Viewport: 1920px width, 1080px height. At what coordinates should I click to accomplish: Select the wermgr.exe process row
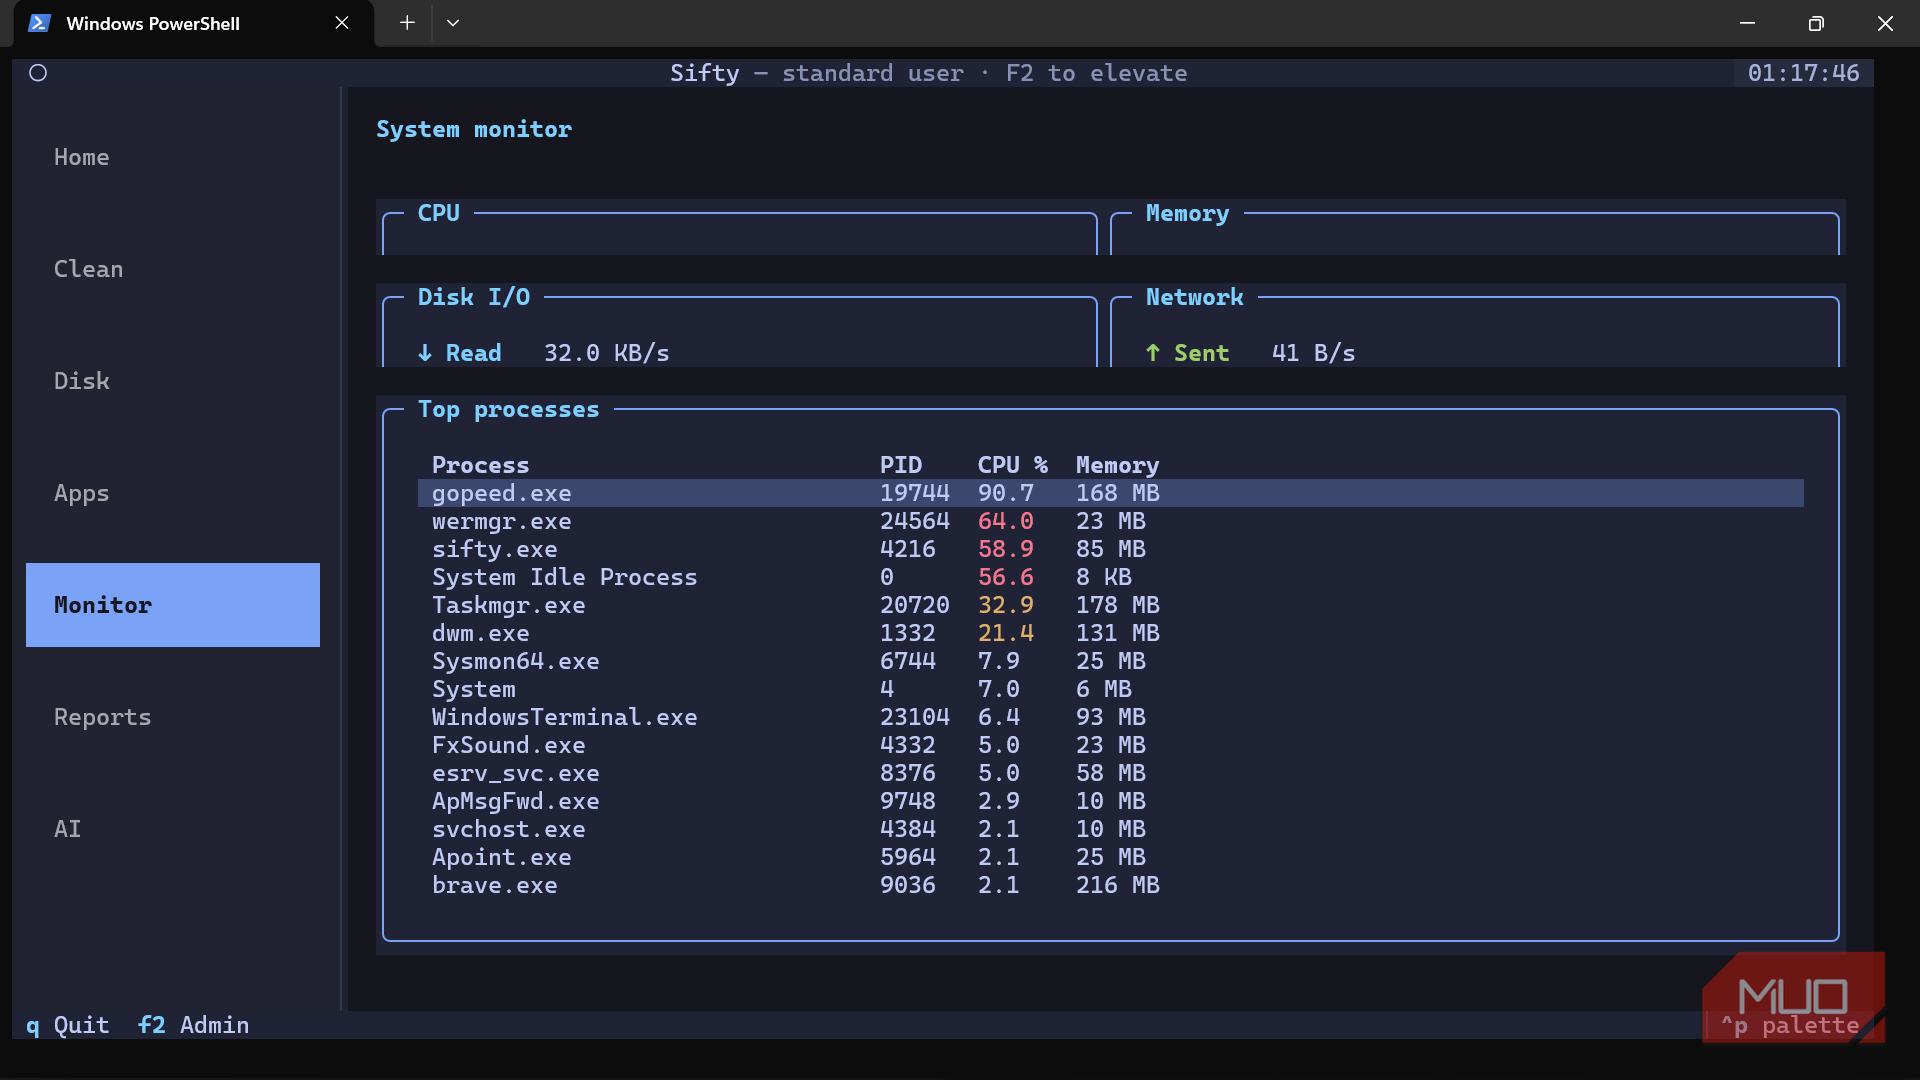(1111, 521)
